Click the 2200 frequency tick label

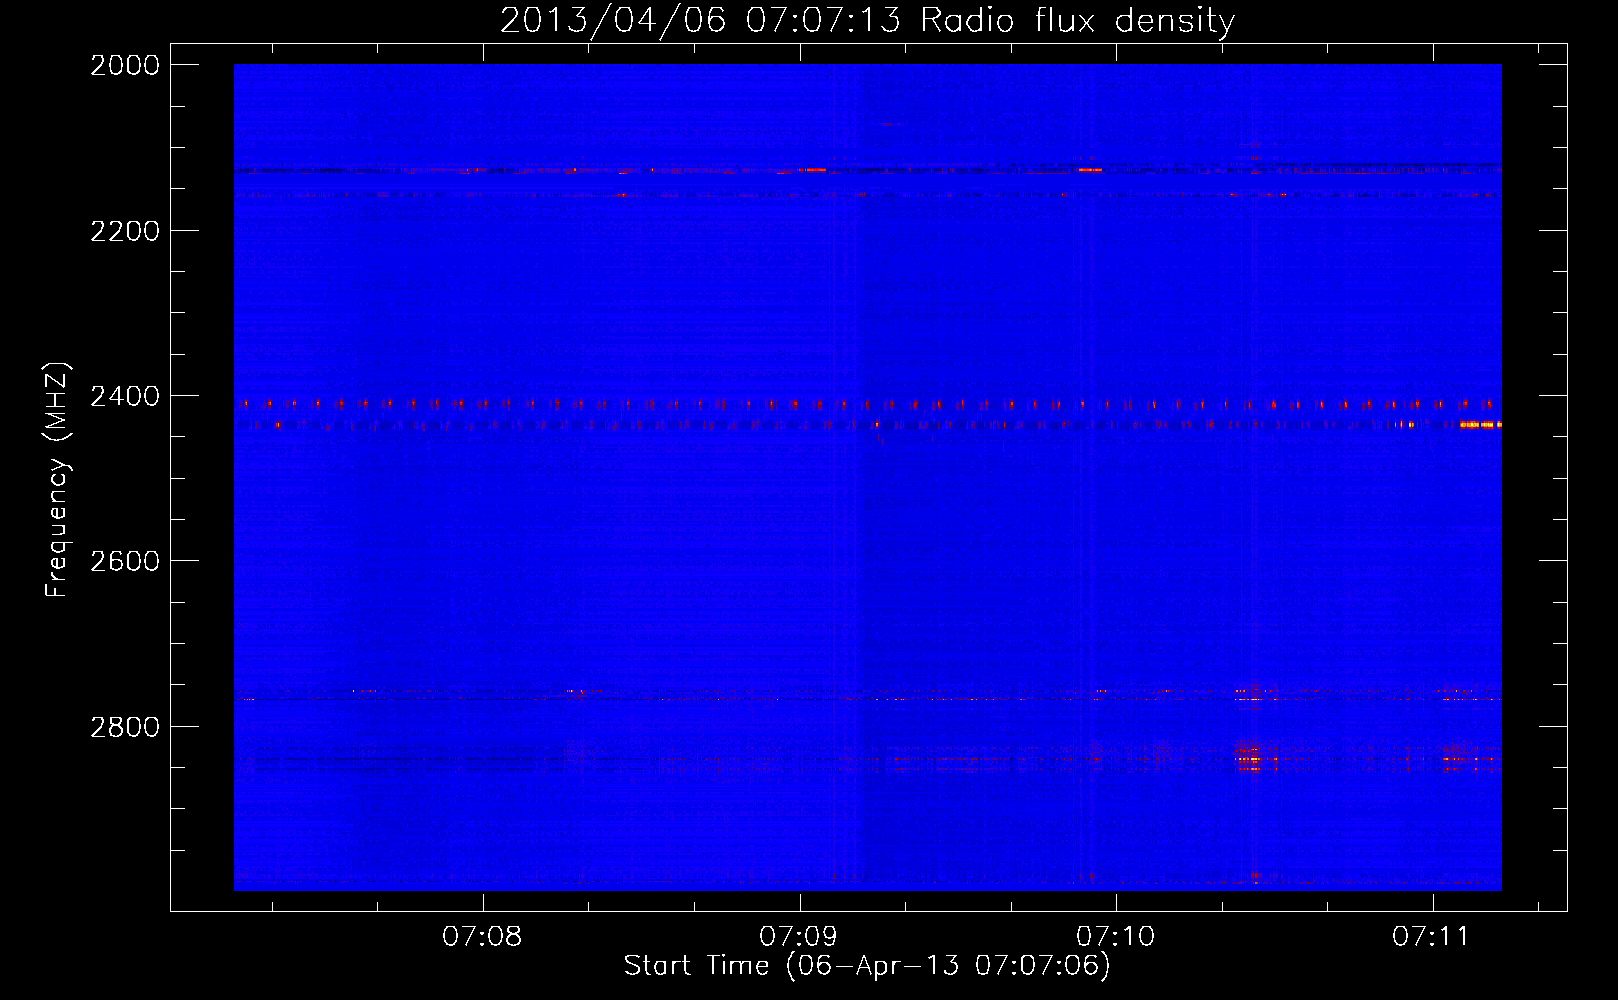pos(125,231)
